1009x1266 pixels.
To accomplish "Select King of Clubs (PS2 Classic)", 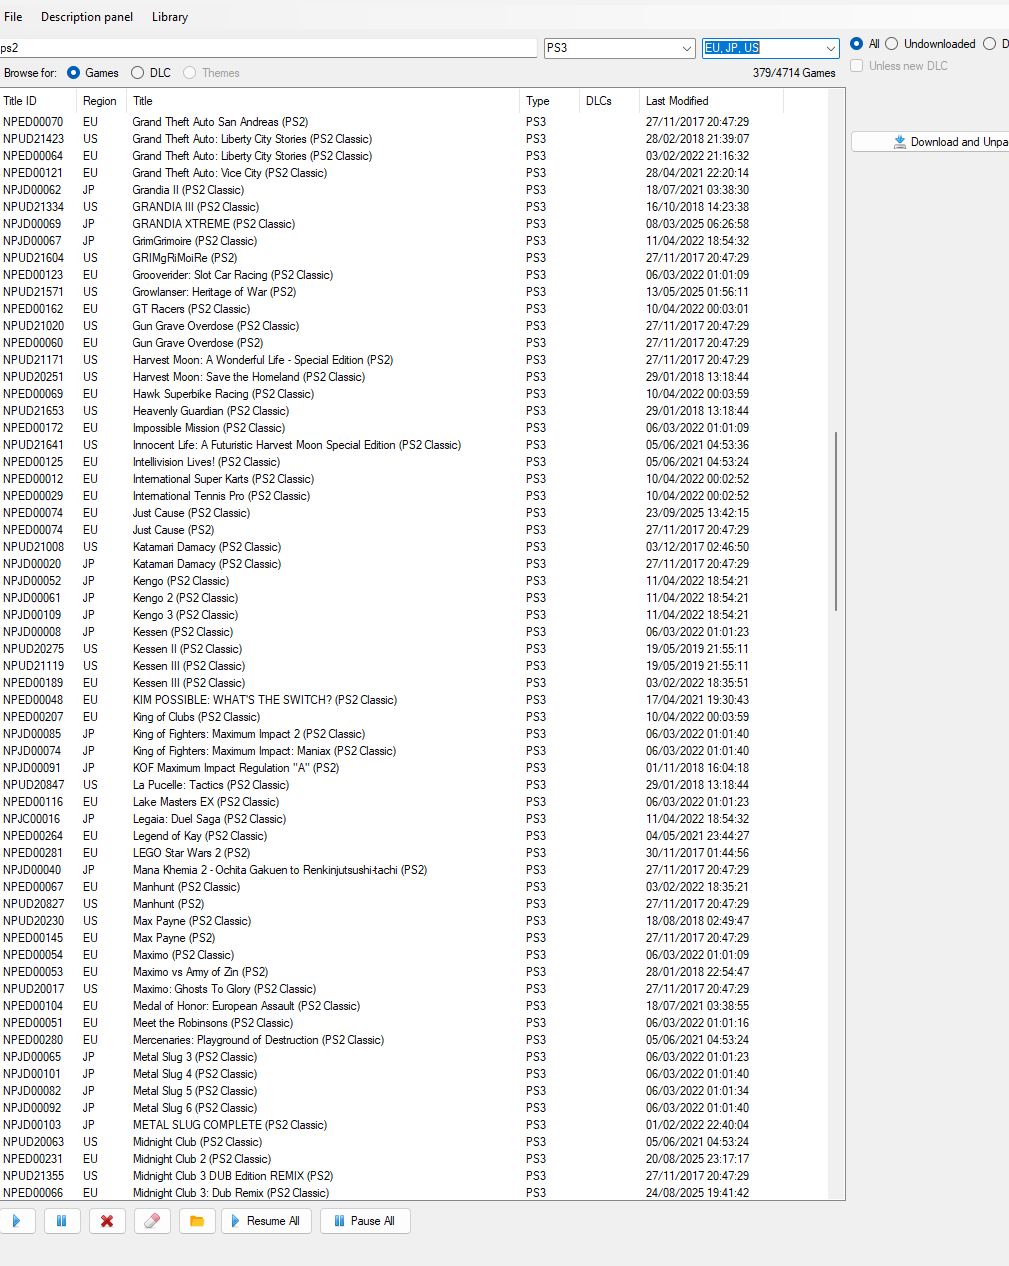I will click(415, 717).
